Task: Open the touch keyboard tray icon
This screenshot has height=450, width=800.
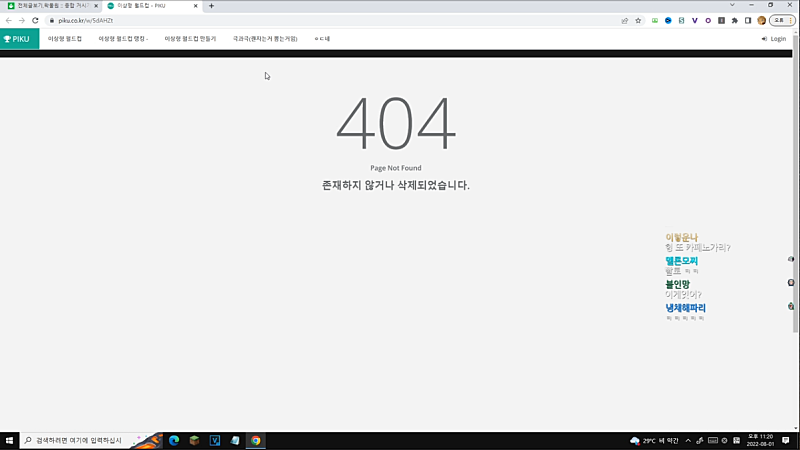Action: 713,440
